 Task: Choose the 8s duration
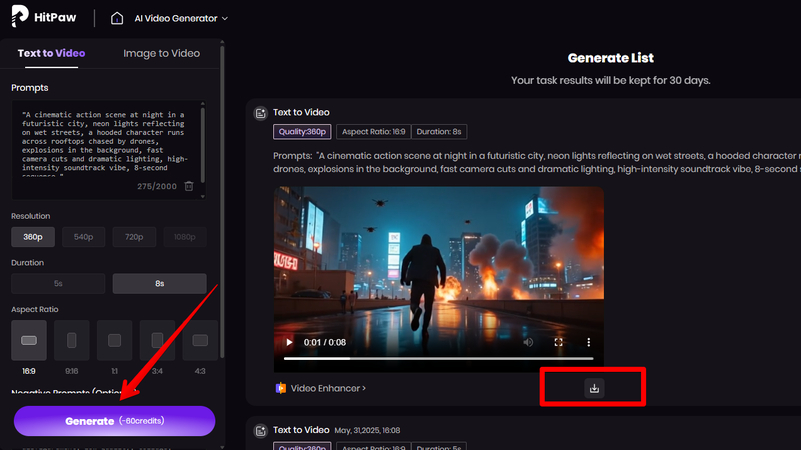coord(159,283)
